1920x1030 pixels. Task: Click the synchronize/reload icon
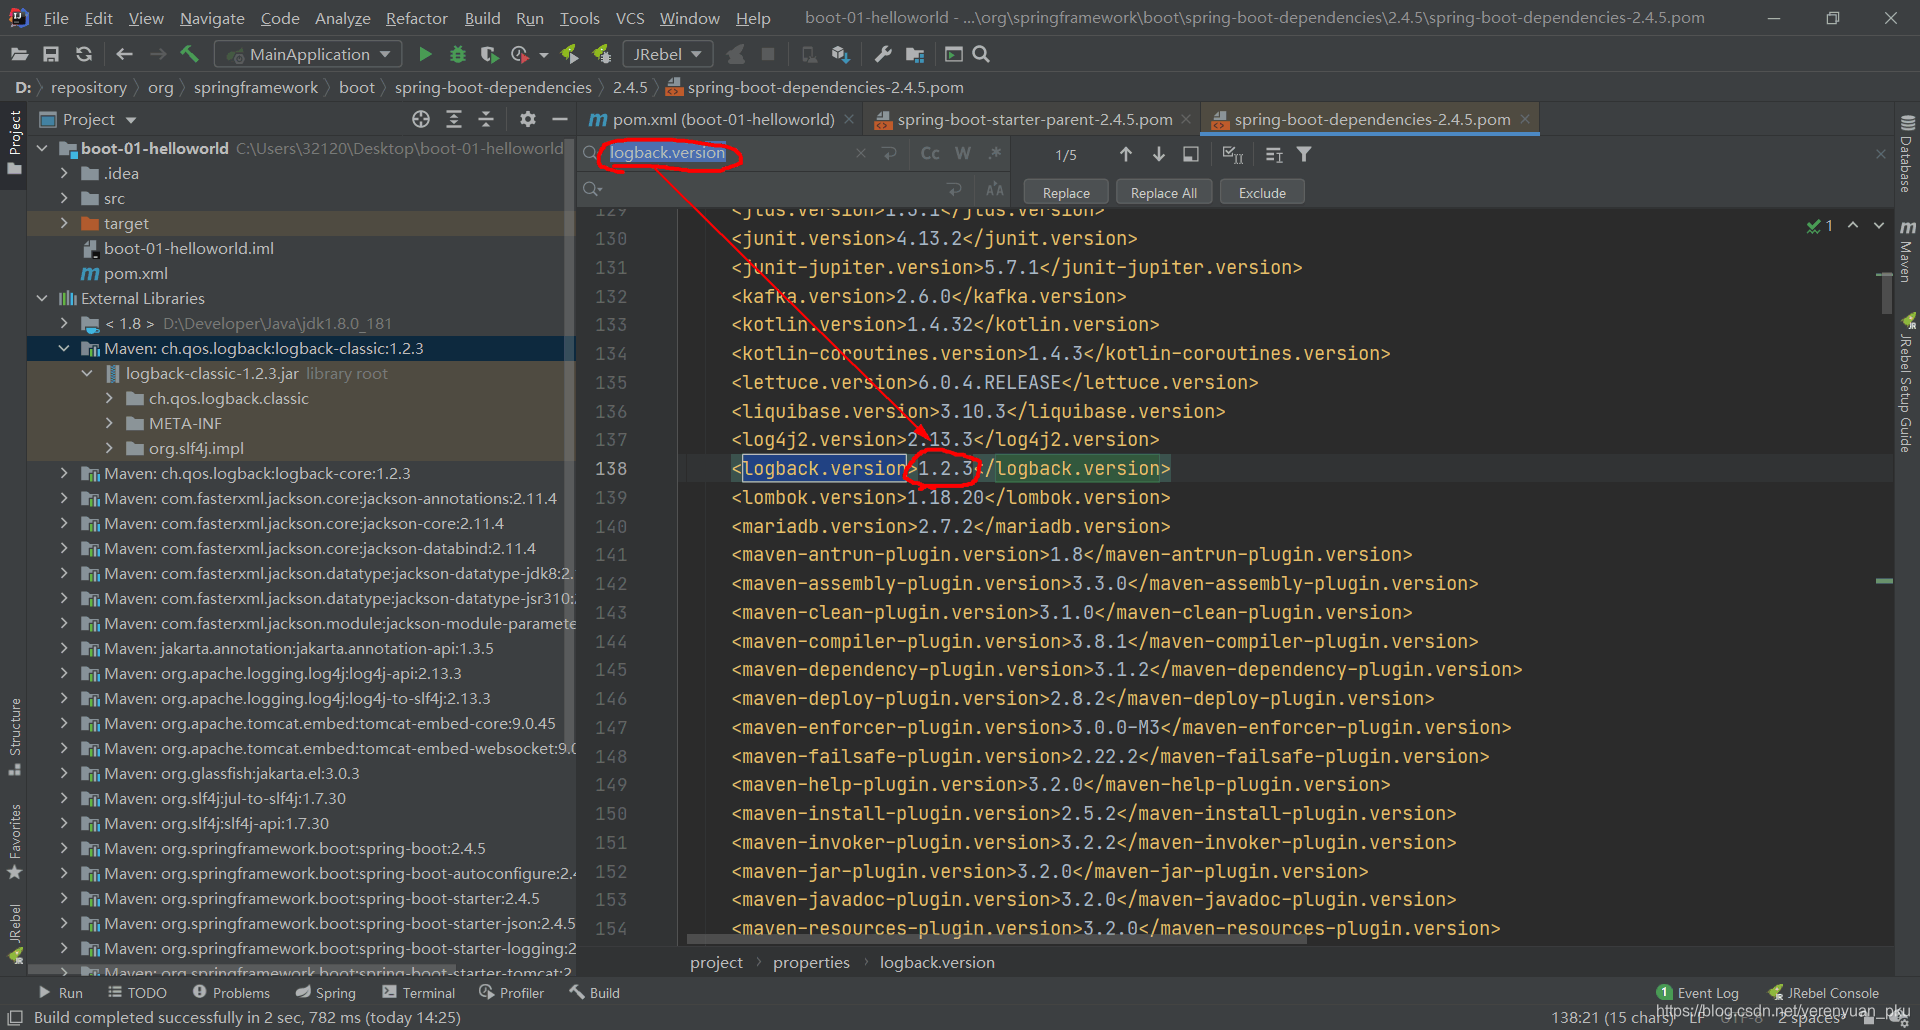click(84, 54)
